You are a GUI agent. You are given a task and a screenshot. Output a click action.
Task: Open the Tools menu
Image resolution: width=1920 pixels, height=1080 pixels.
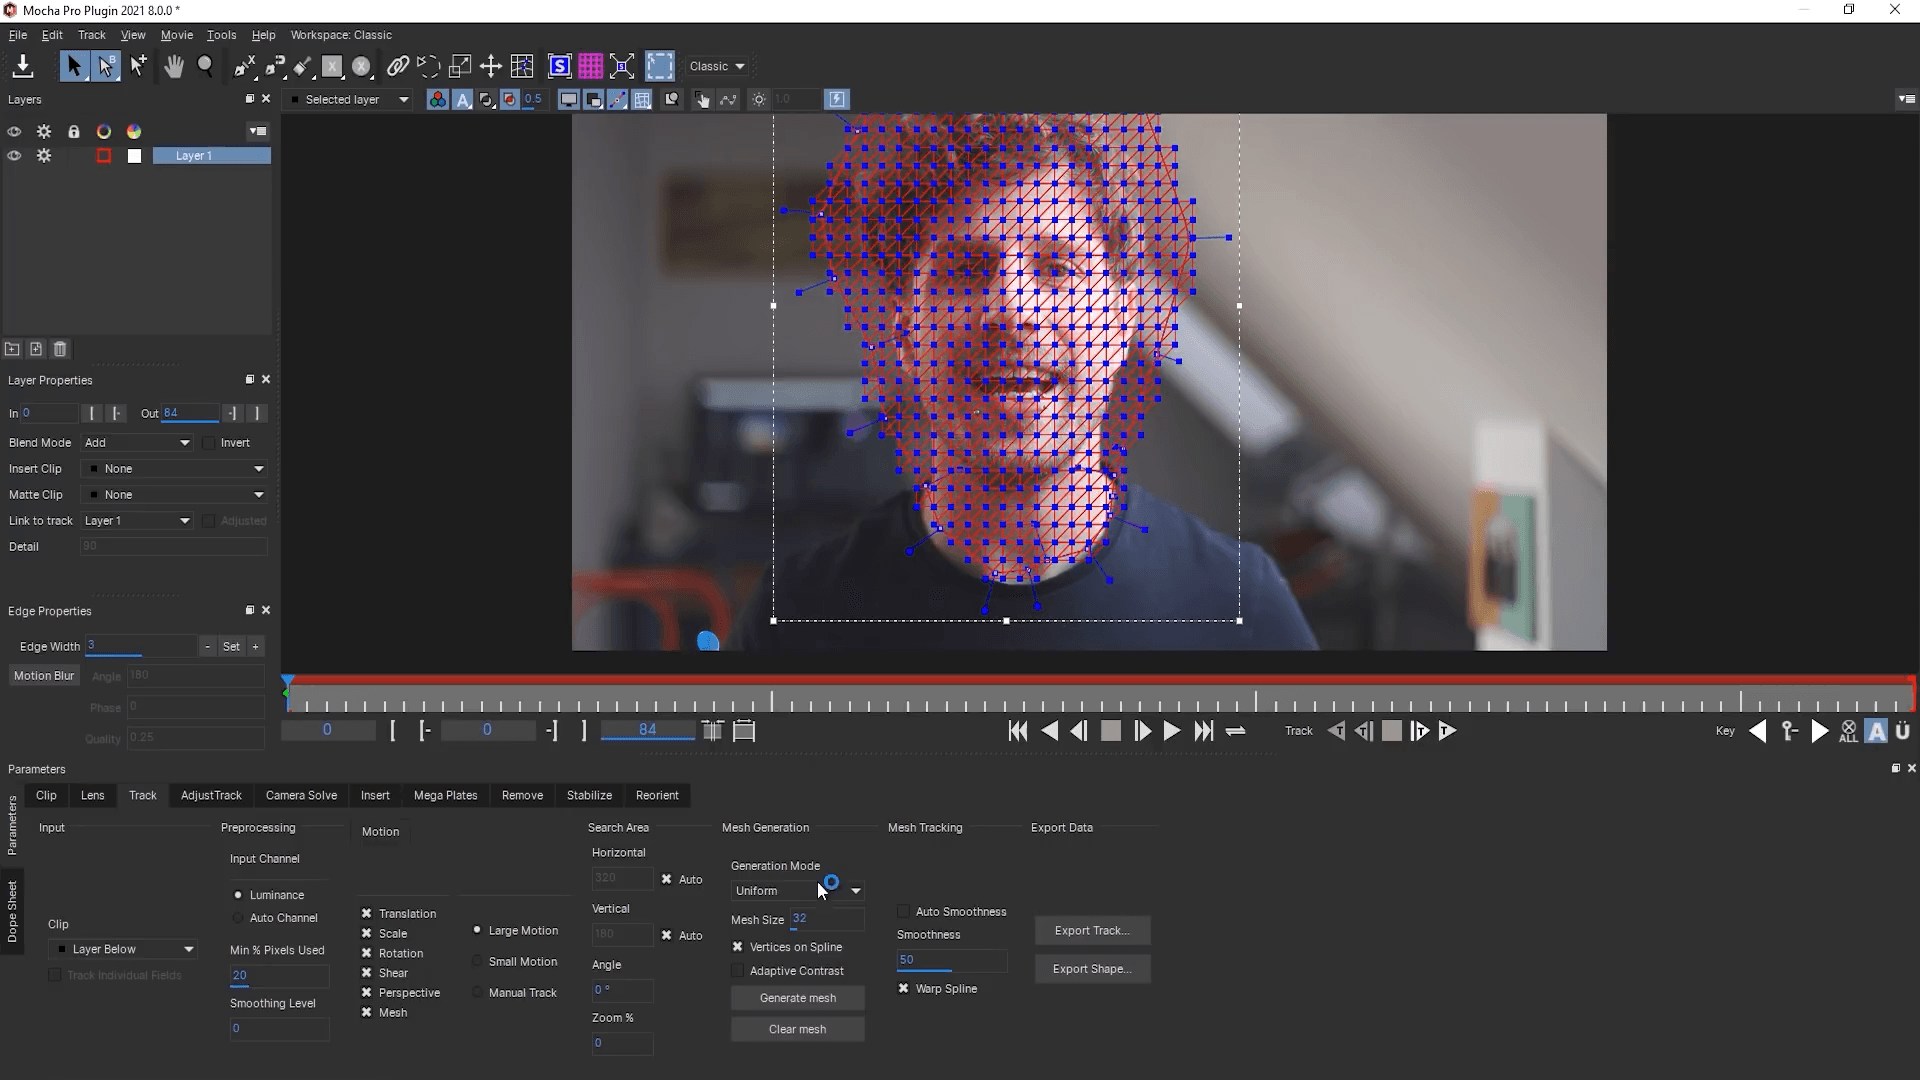(221, 35)
